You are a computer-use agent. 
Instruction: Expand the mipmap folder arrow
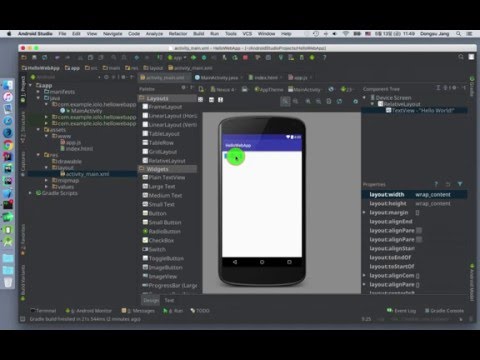tap(46, 180)
